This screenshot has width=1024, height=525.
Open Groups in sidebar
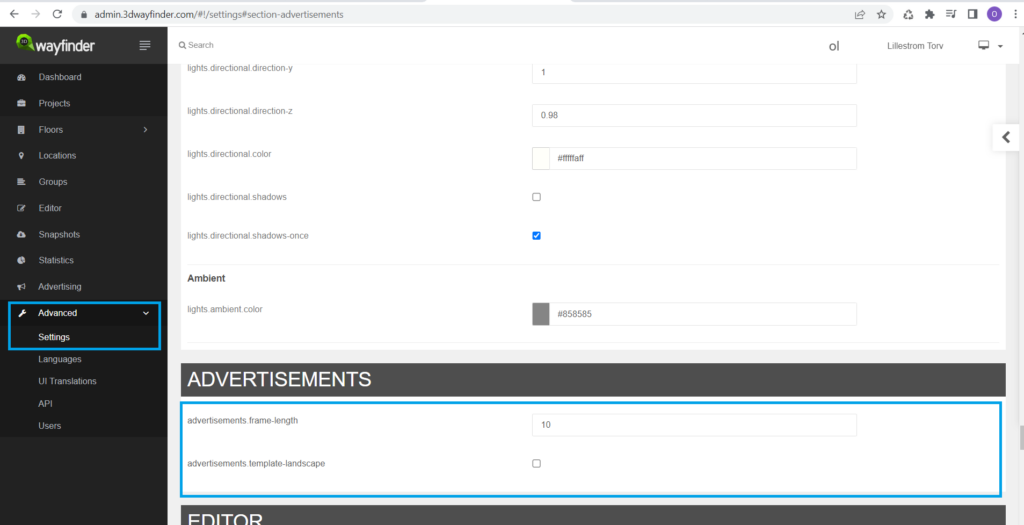tap(53, 182)
